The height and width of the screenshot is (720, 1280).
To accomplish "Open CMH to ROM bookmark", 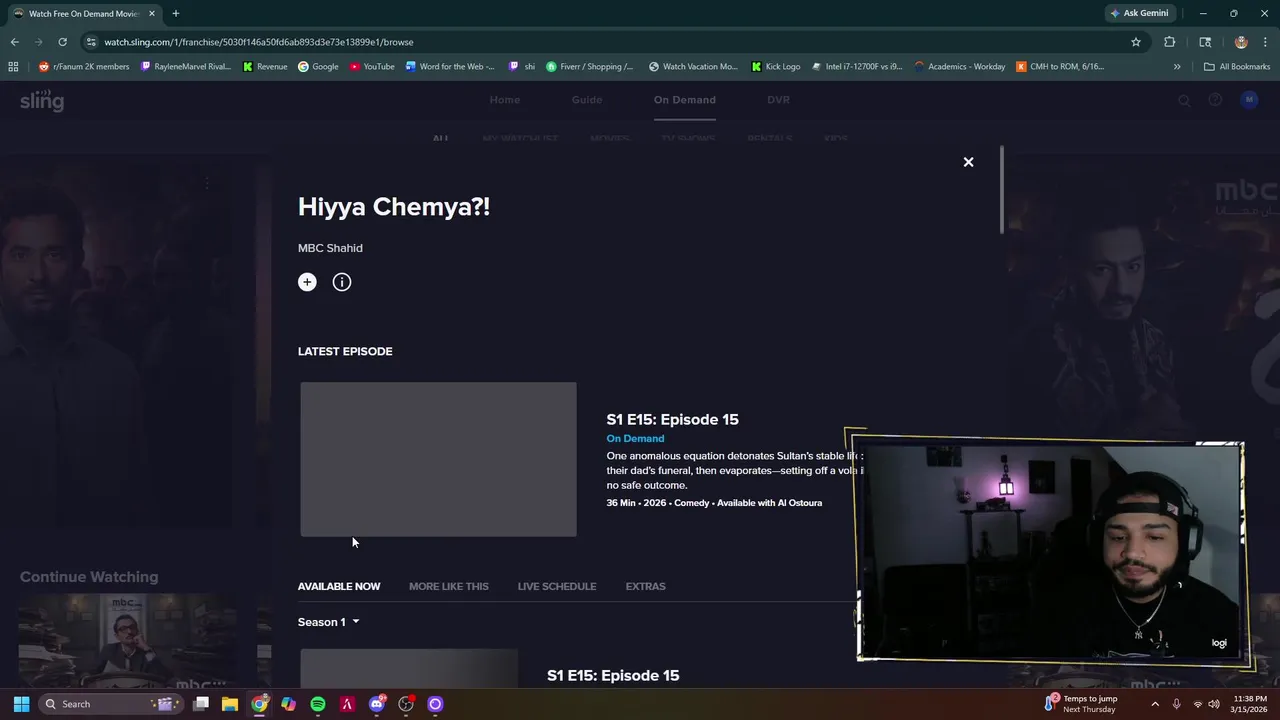I will (x=1060, y=66).
